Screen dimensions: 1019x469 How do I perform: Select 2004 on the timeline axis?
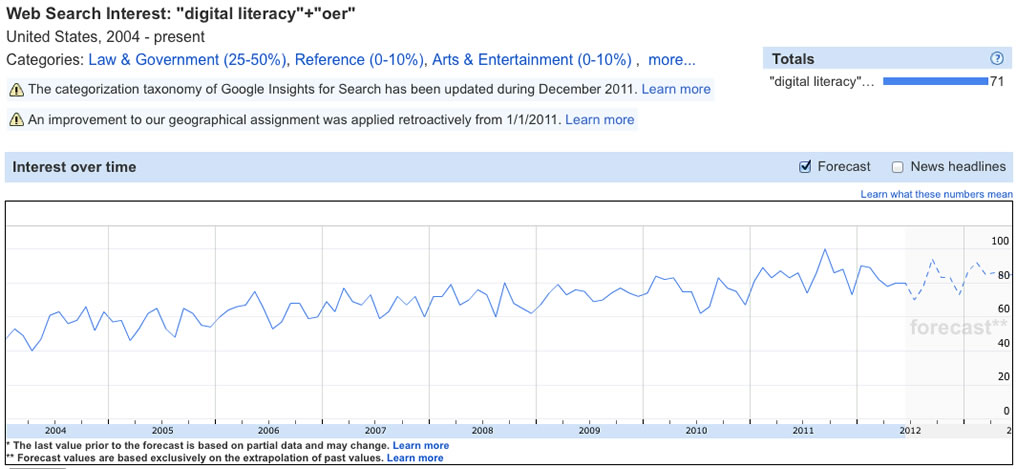[55, 431]
